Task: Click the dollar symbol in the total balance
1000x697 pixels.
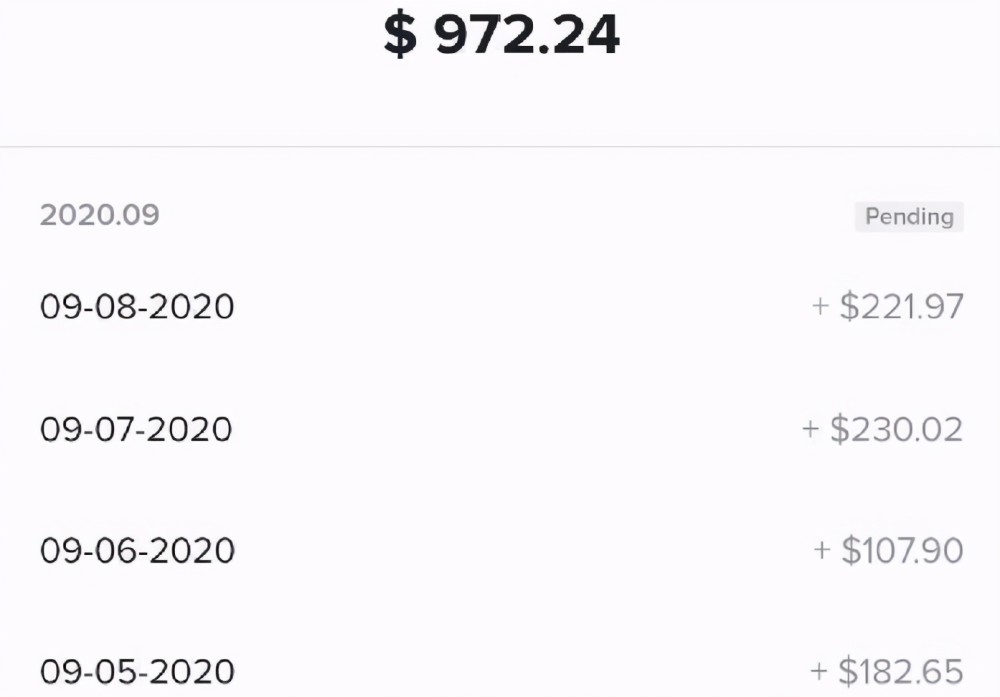Action: pos(401,34)
